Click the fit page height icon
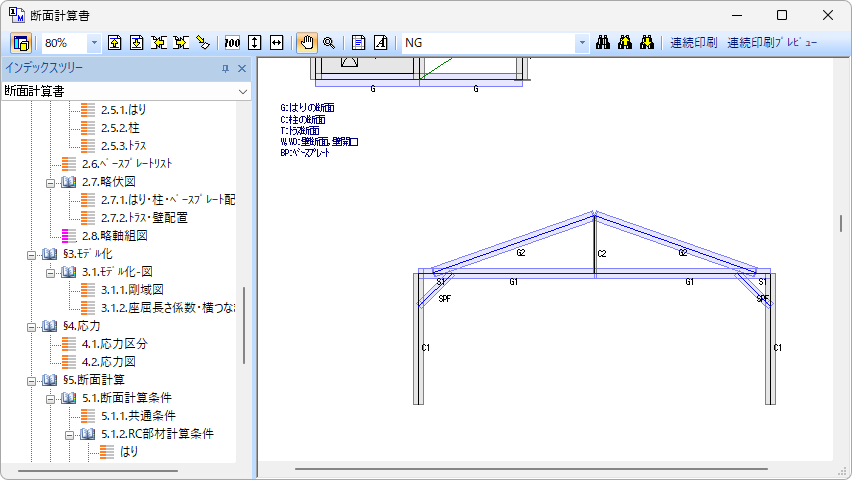The image size is (852, 480). 254,43
